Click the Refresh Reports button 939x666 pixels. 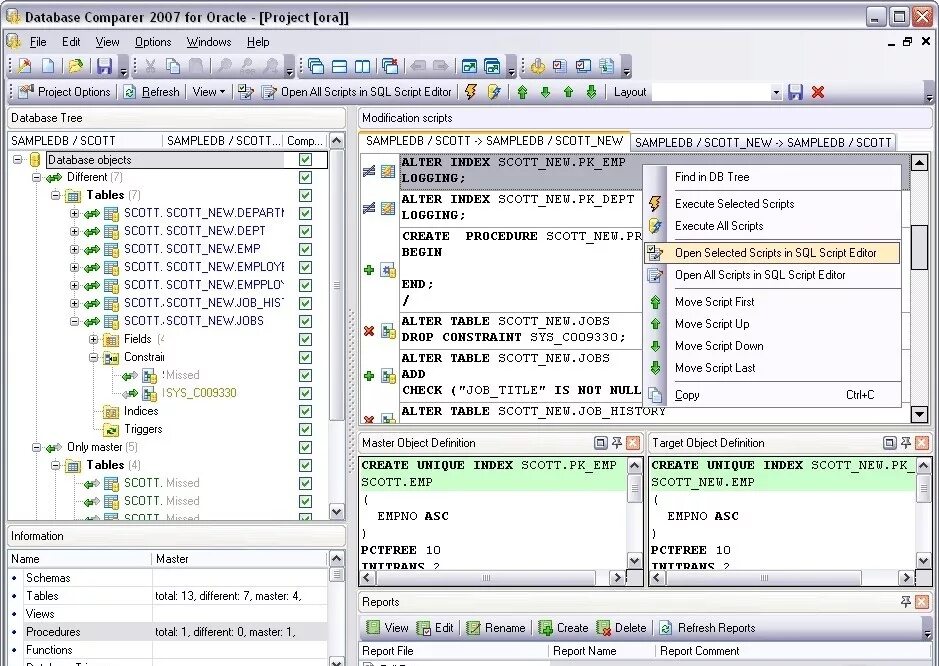coord(707,628)
